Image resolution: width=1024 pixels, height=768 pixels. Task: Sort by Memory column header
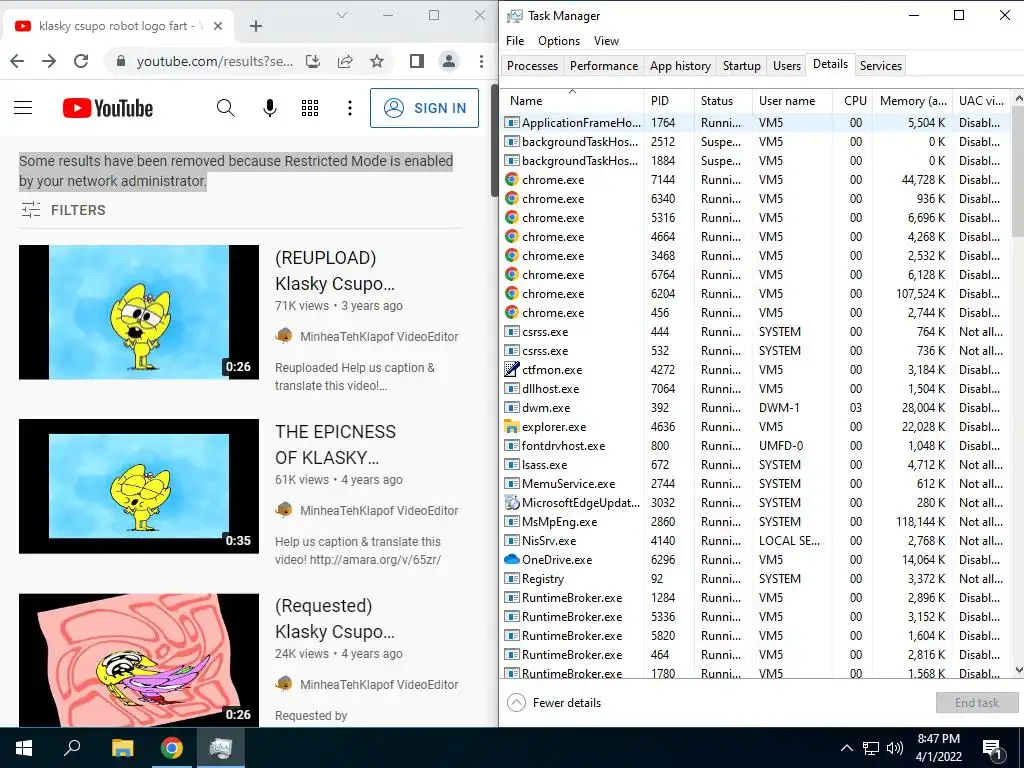pos(912,101)
